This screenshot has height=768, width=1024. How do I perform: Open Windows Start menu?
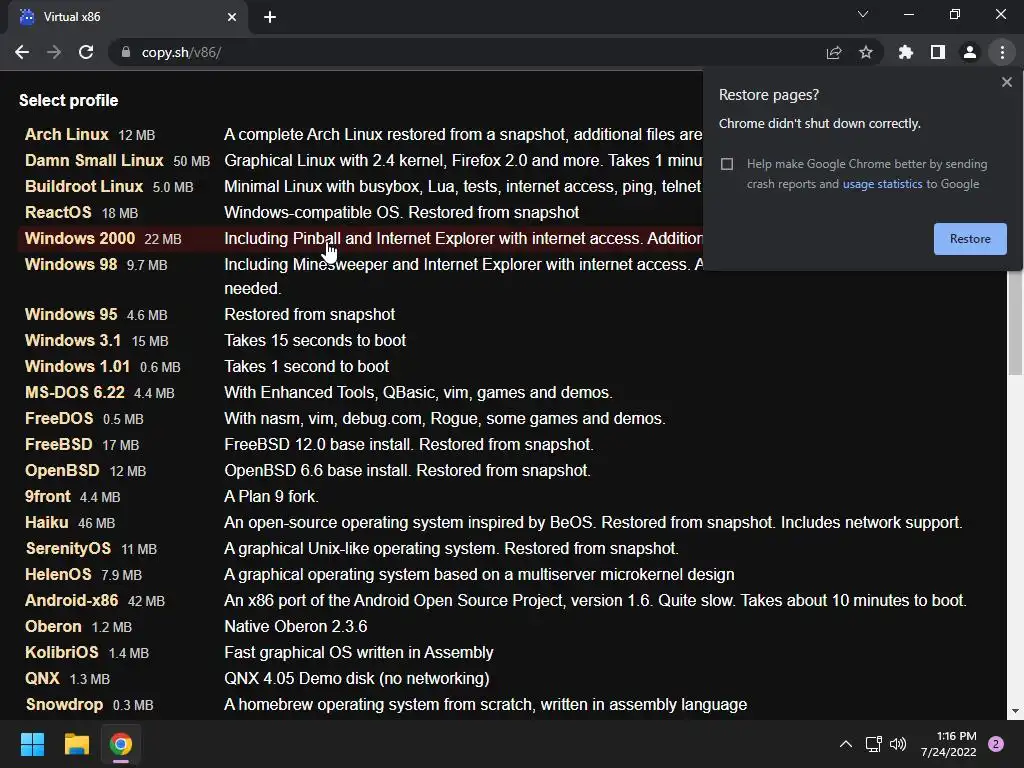pos(32,744)
